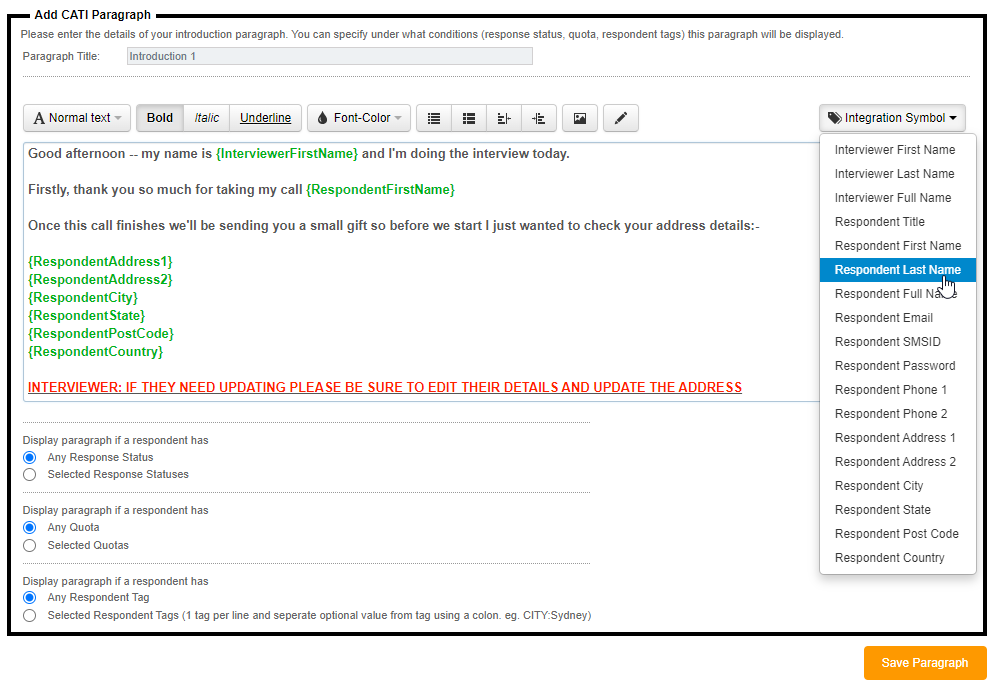Expand the Font-Color dropdown
994x689 pixels.
(x=358, y=118)
